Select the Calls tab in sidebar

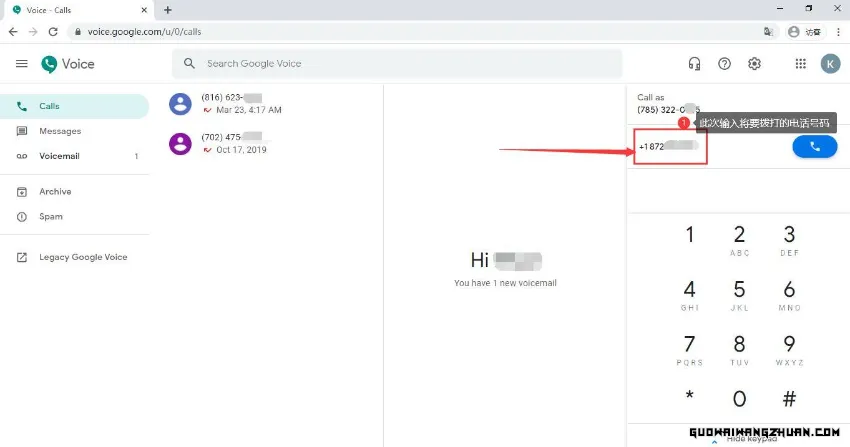click(x=74, y=106)
